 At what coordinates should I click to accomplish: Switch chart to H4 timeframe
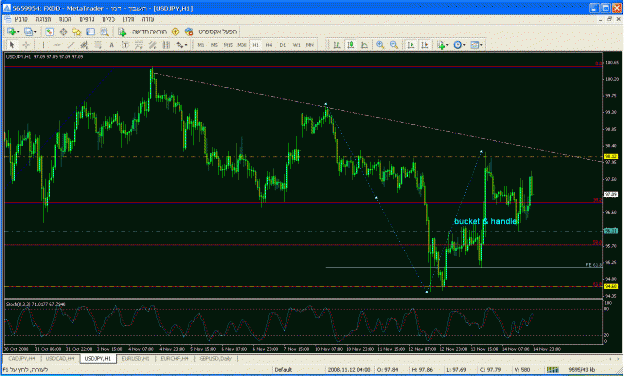pos(269,45)
